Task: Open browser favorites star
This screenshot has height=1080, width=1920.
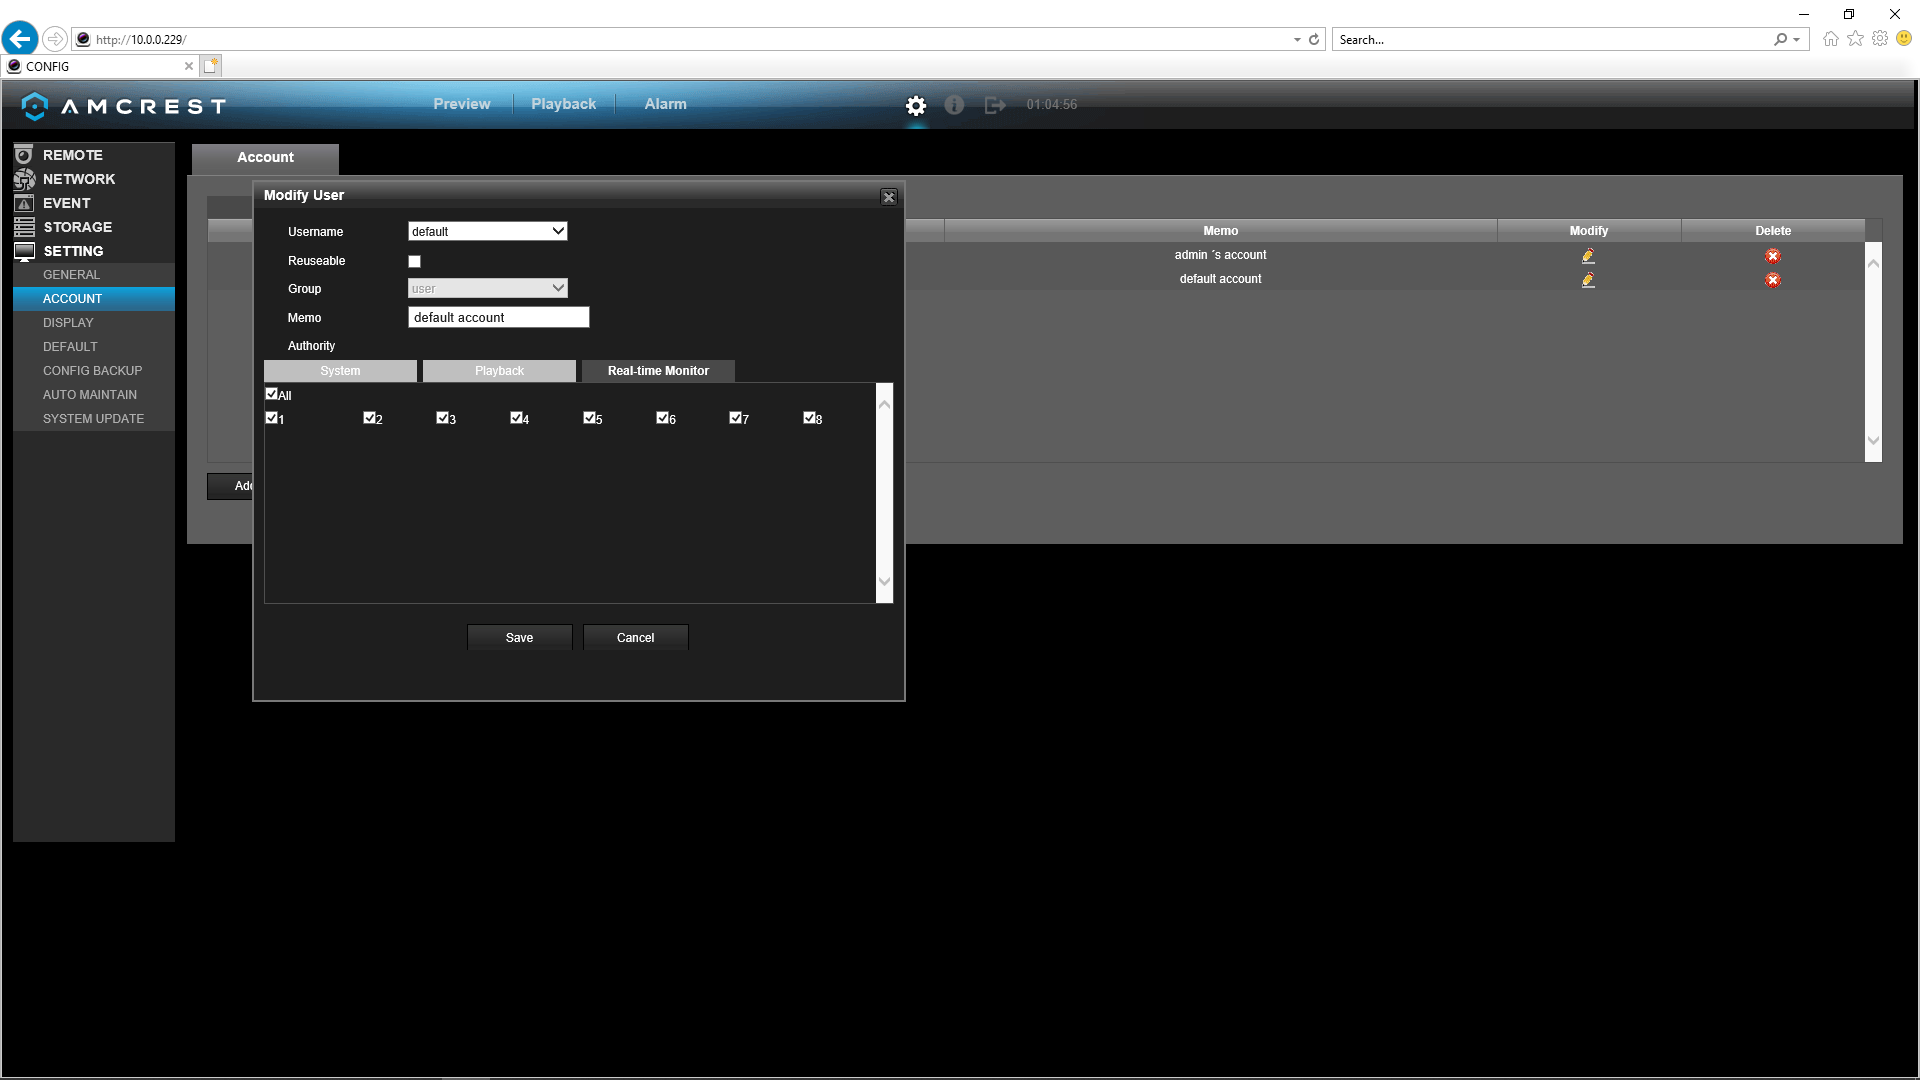Action: 1855,39
